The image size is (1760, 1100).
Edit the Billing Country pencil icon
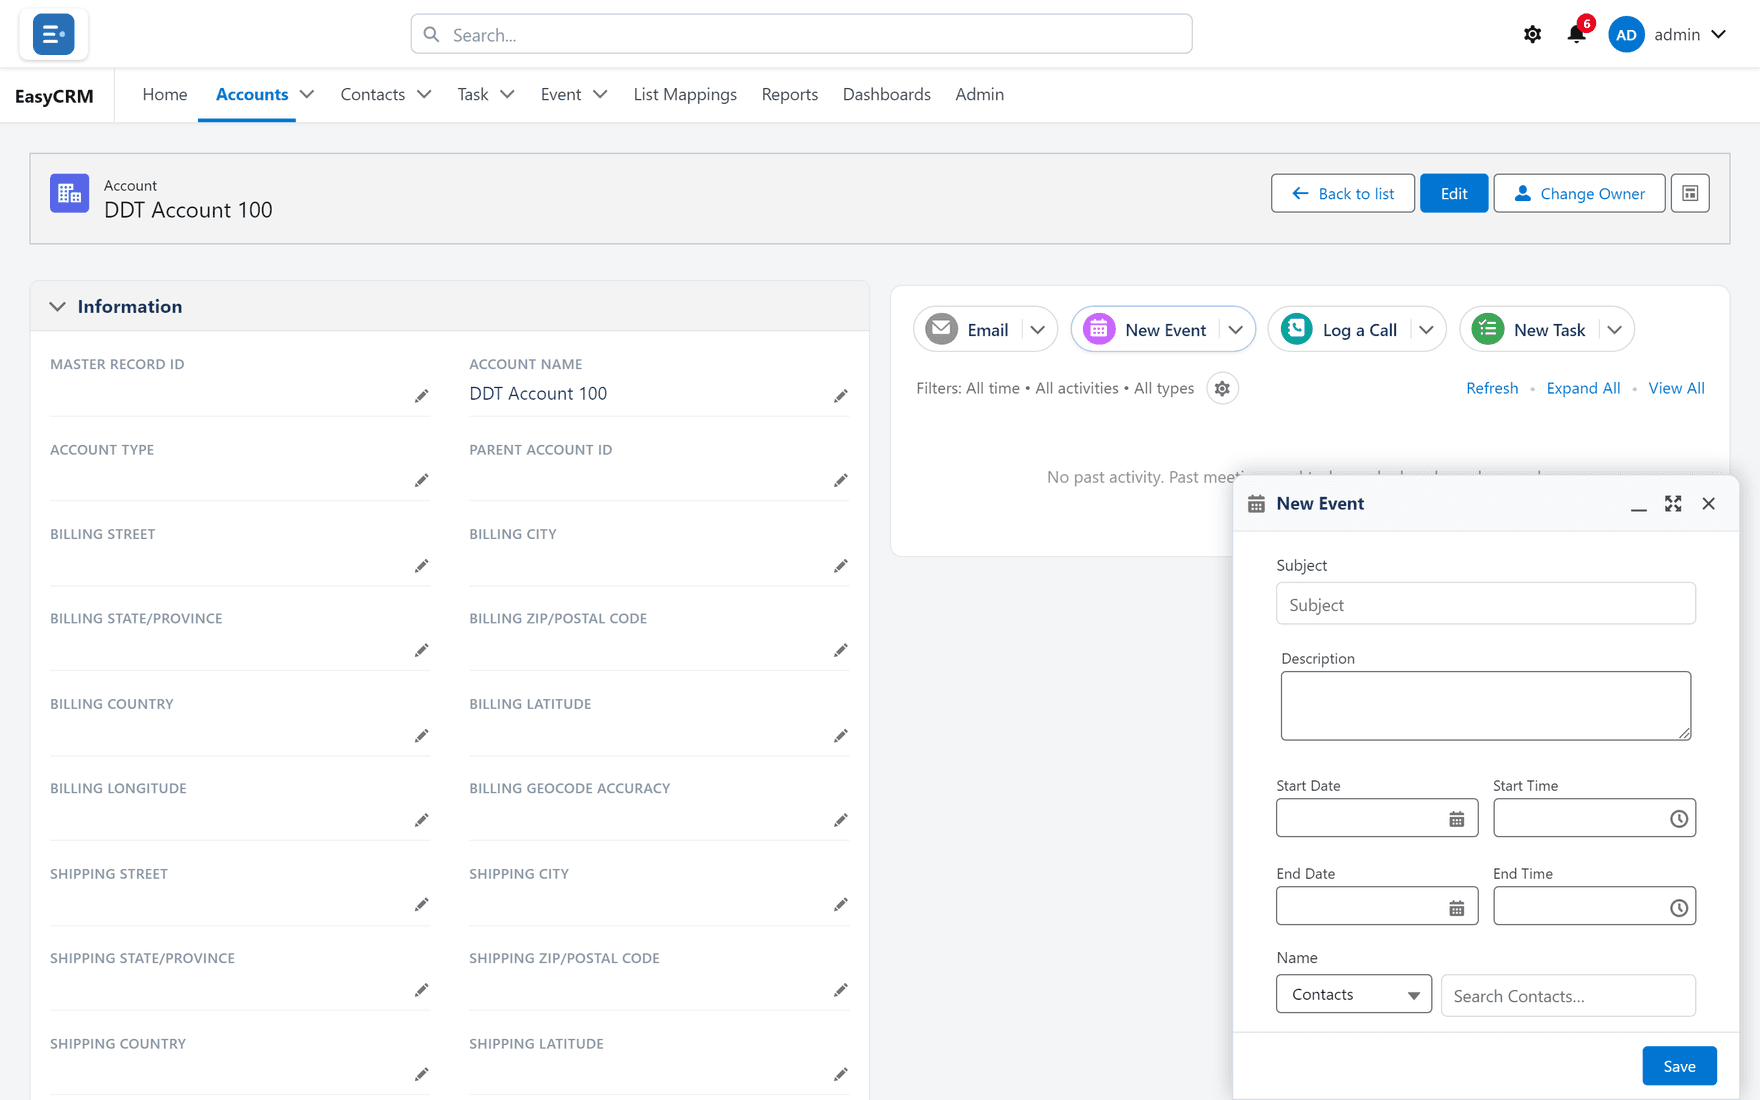[422, 736]
